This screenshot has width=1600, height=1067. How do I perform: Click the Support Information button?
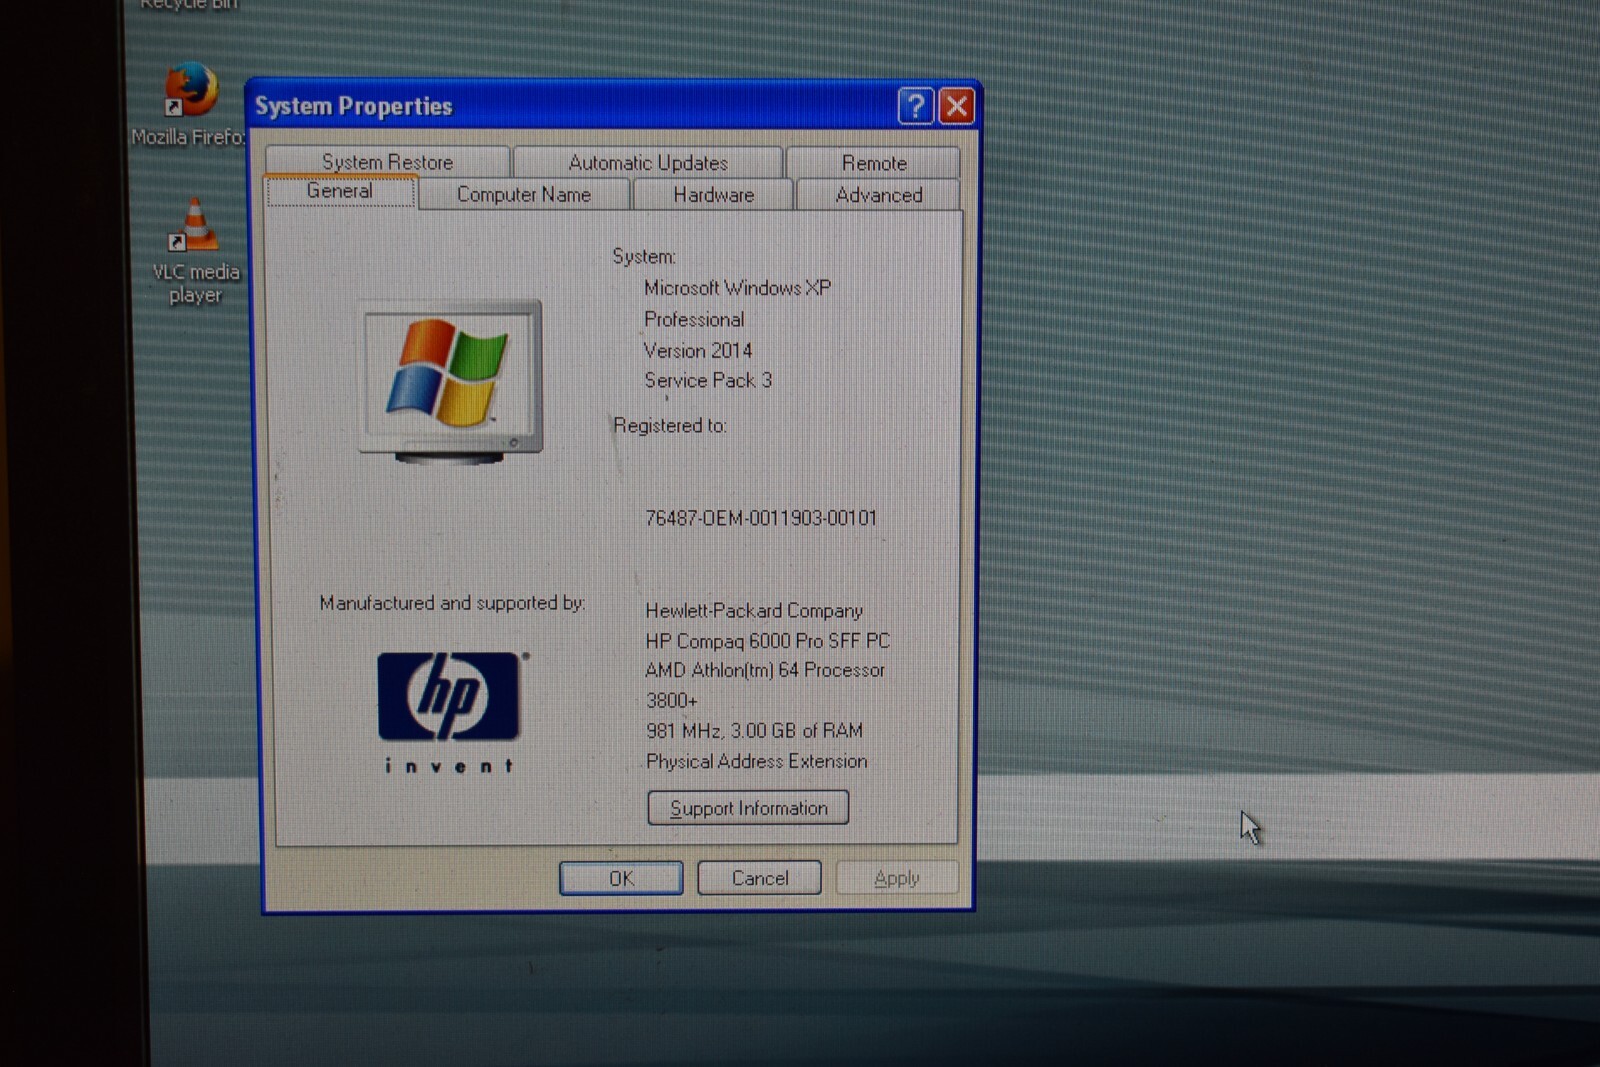click(748, 808)
